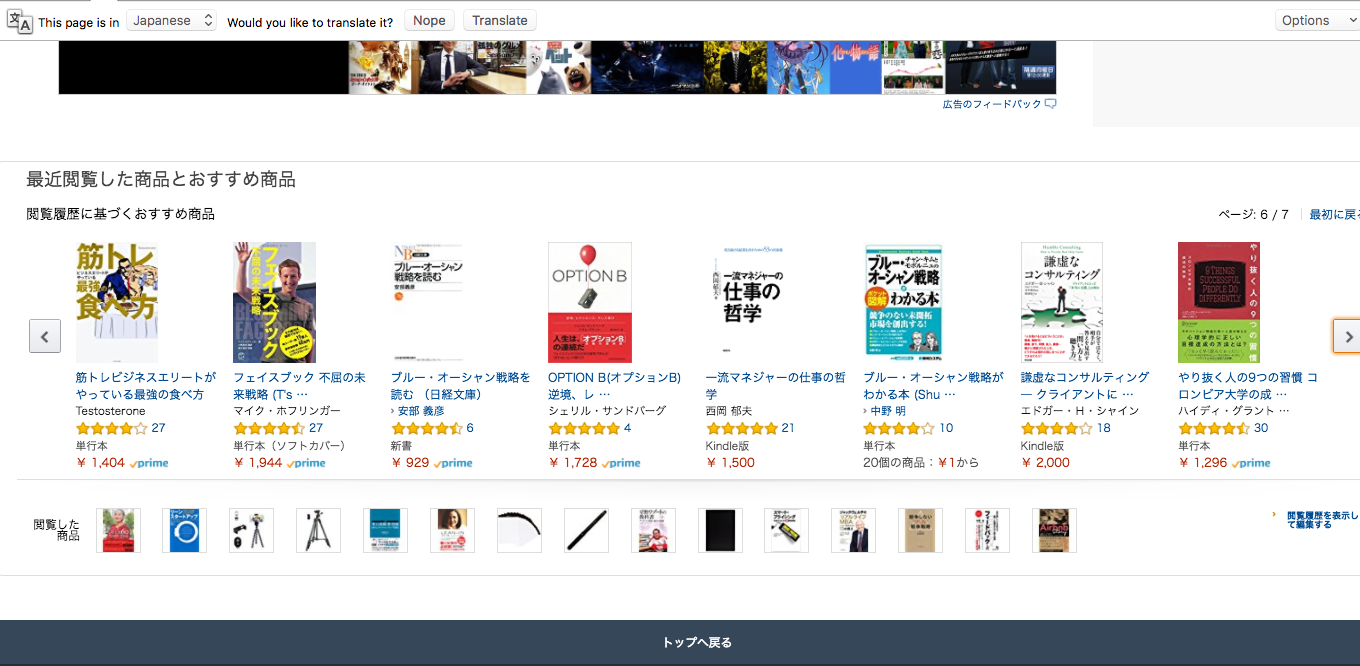Viewport: 1360px width, 666px height.
Task: Open viewed item black camera tripod
Action: pyautogui.click(x=318, y=530)
